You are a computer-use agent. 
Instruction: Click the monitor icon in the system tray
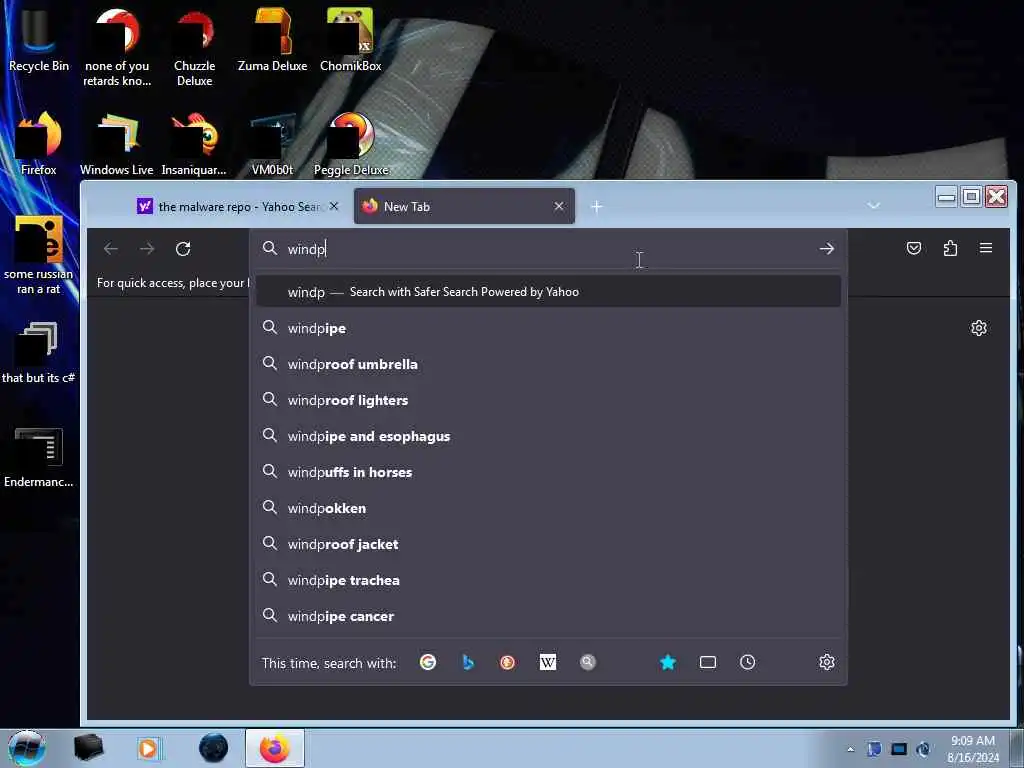click(x=899, y=749)
